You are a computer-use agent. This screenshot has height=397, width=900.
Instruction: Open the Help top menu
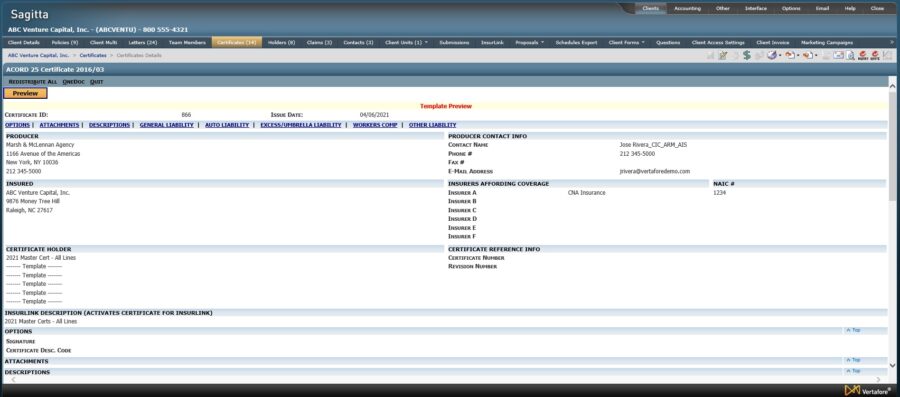(850, 9)
